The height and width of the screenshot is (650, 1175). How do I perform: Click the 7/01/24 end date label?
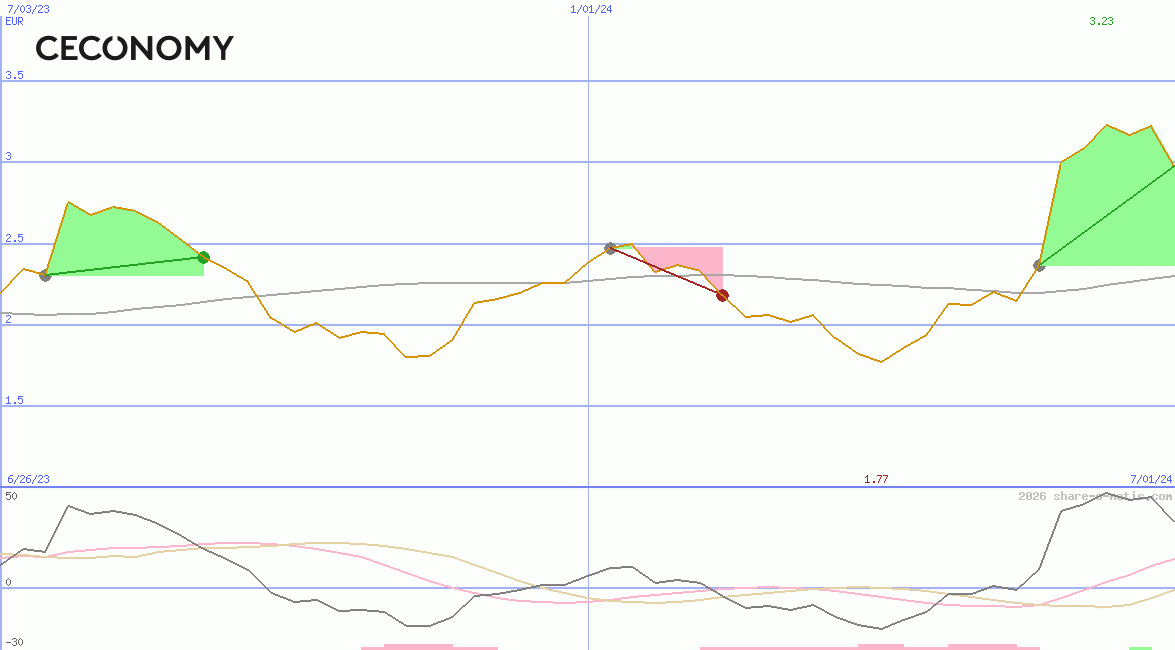point(1151,479)
